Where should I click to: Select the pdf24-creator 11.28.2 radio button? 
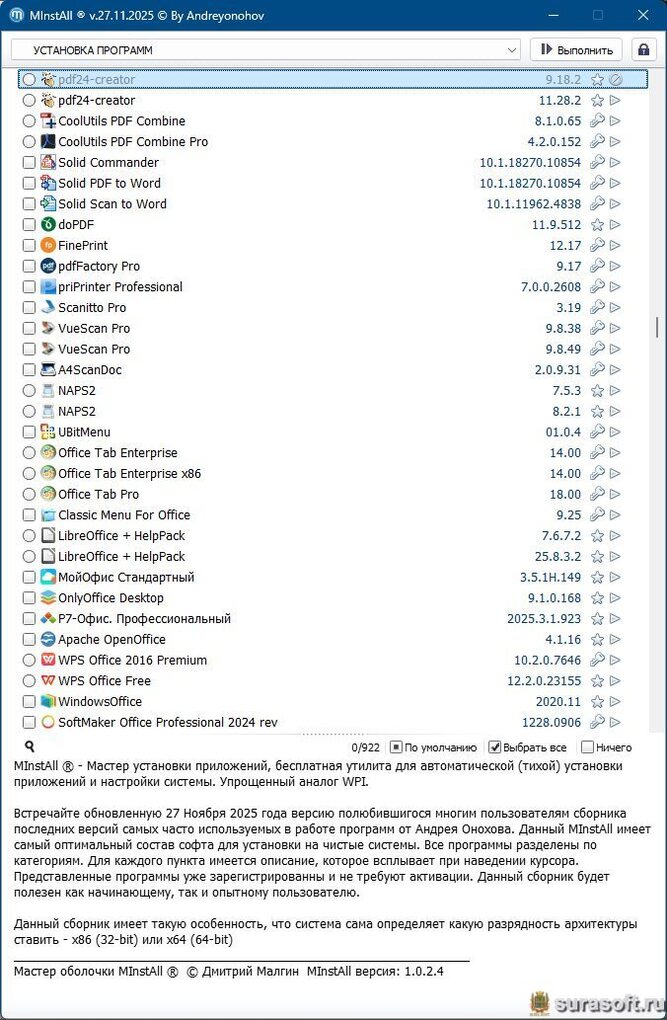(29, 101)
